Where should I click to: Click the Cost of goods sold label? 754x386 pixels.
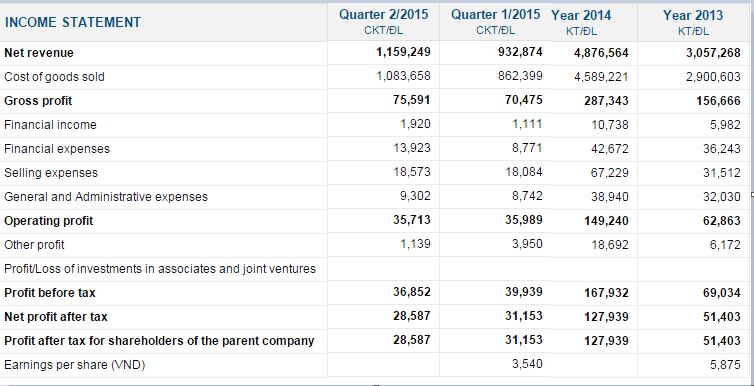click(54, 77)
